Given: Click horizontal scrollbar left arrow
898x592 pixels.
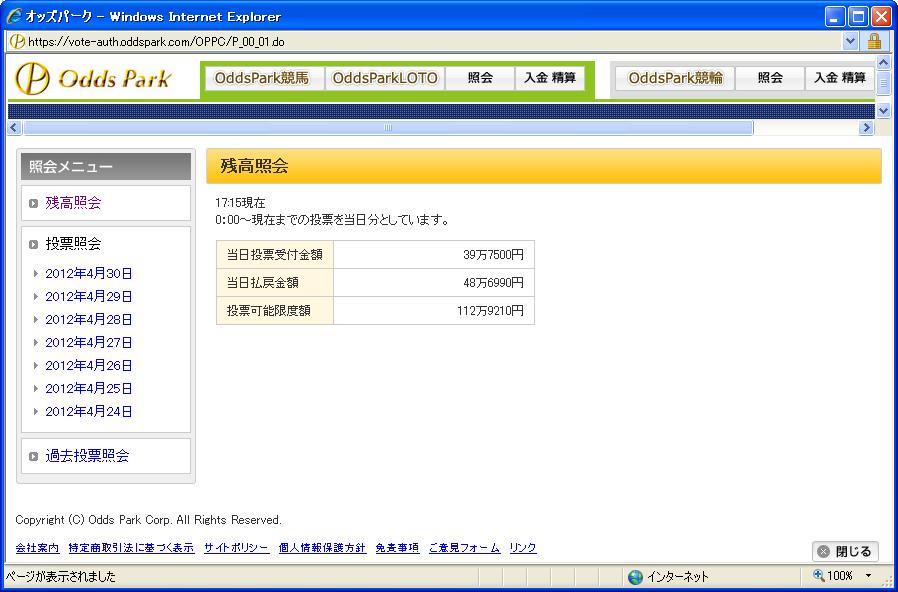Looking at the screenshot, I should [x=15, y=127].
